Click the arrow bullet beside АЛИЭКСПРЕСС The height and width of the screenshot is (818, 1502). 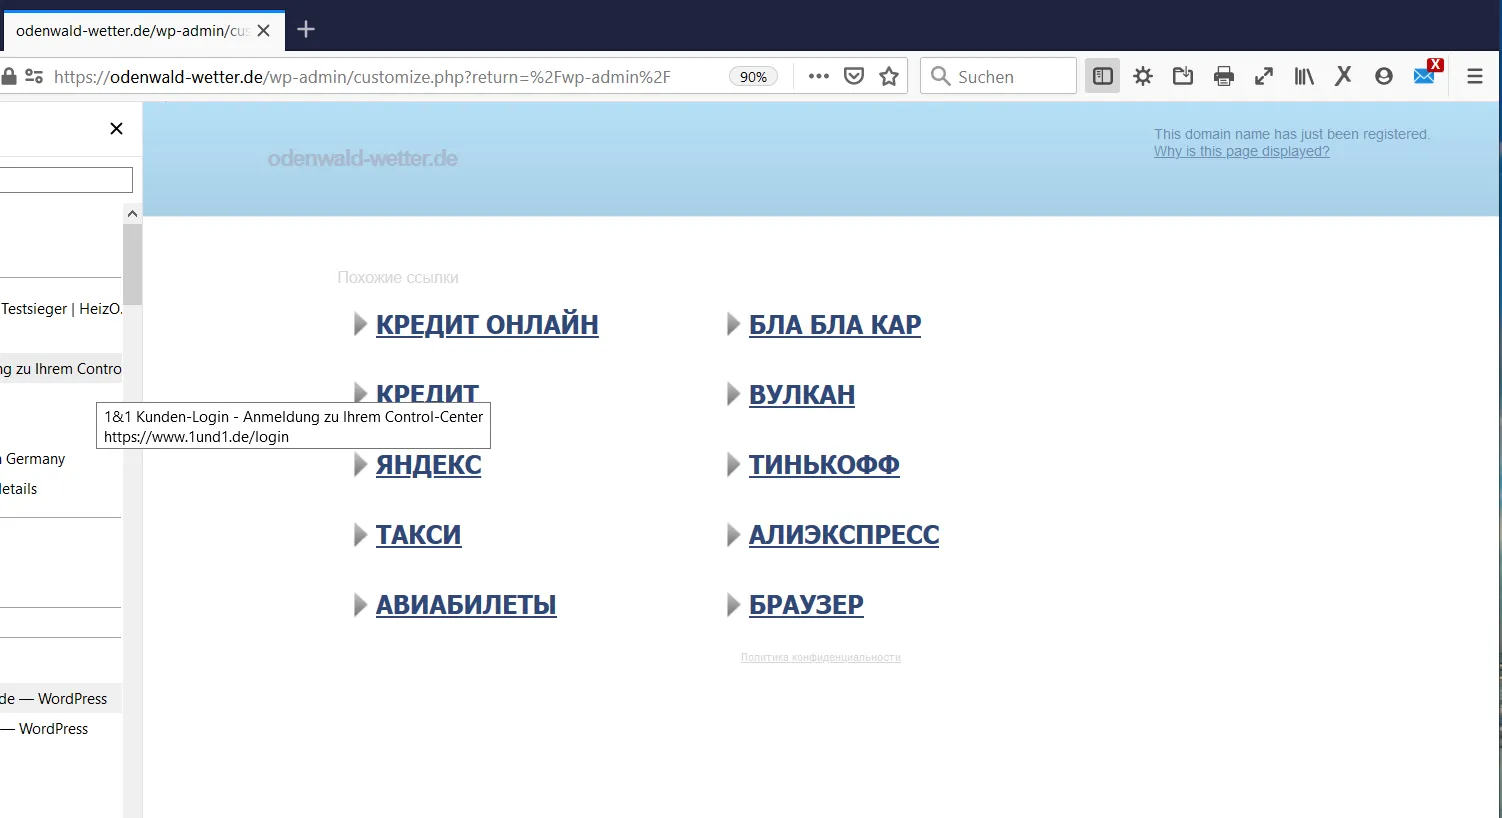(x=733, y=534)
